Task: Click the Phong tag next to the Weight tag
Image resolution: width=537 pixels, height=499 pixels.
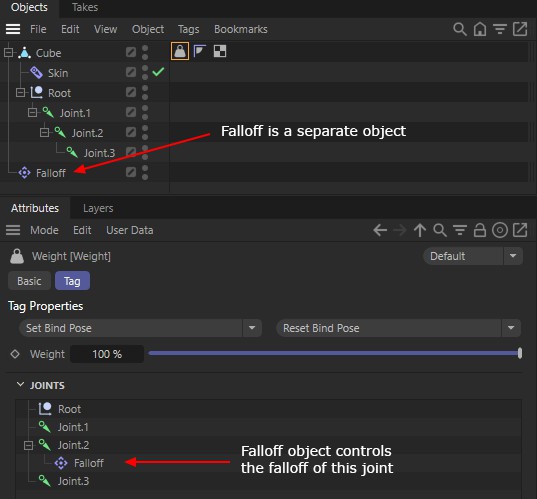Action: point(200,51)
